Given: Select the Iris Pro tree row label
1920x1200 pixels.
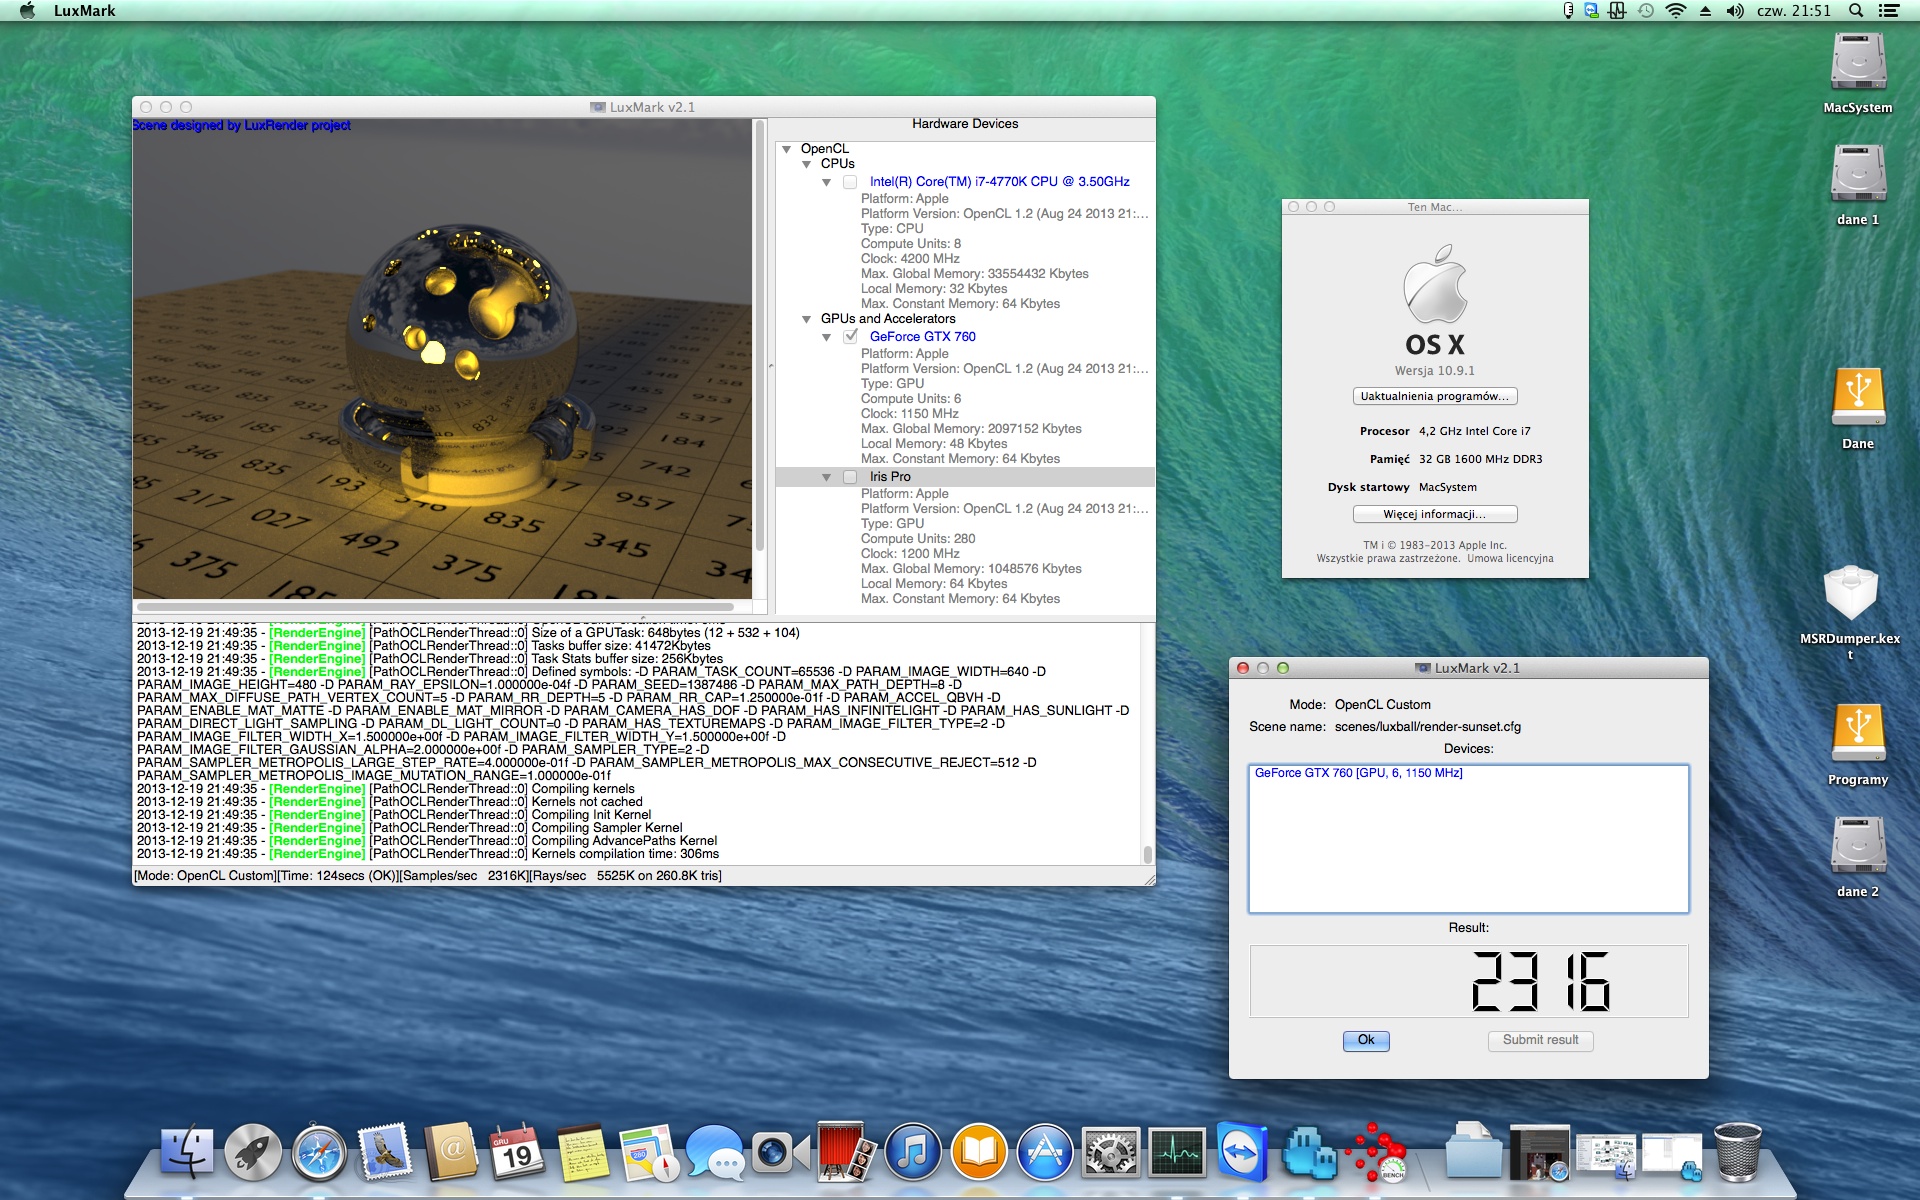Looking at the screenshot, I should click(x=890, y=477).
